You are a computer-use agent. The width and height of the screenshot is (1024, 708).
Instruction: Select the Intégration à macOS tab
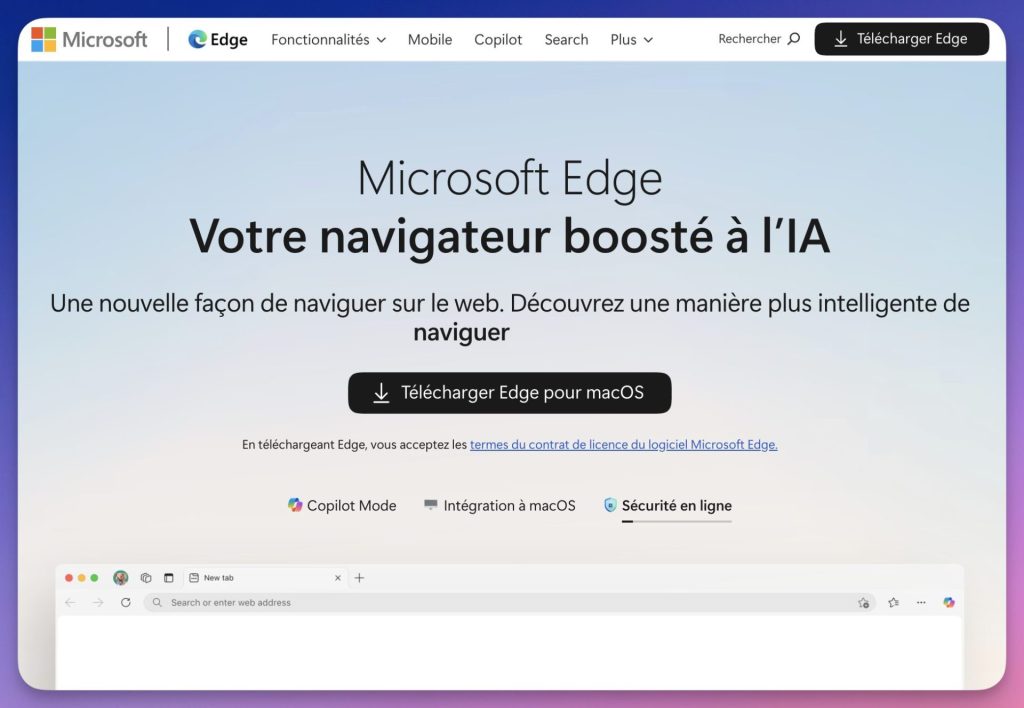coord(500,506)
